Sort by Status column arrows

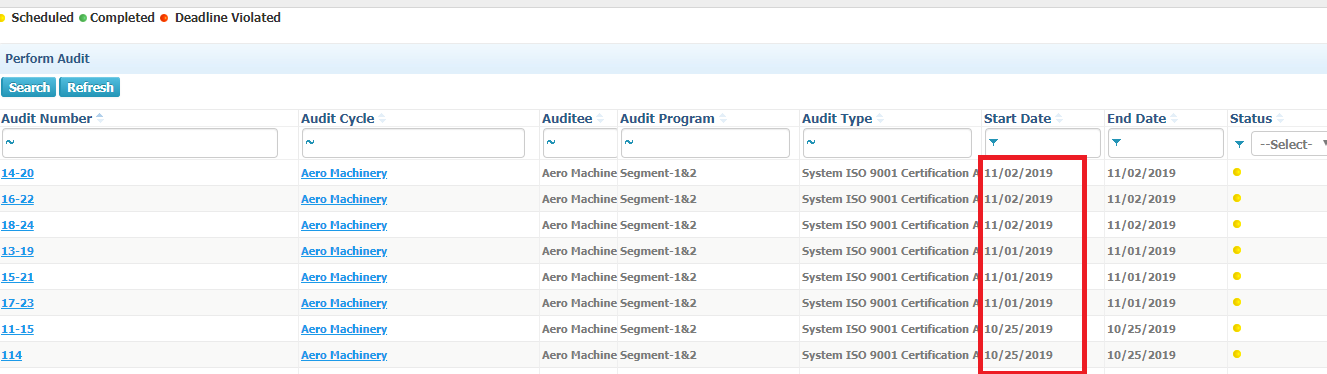coord(1281,119)
